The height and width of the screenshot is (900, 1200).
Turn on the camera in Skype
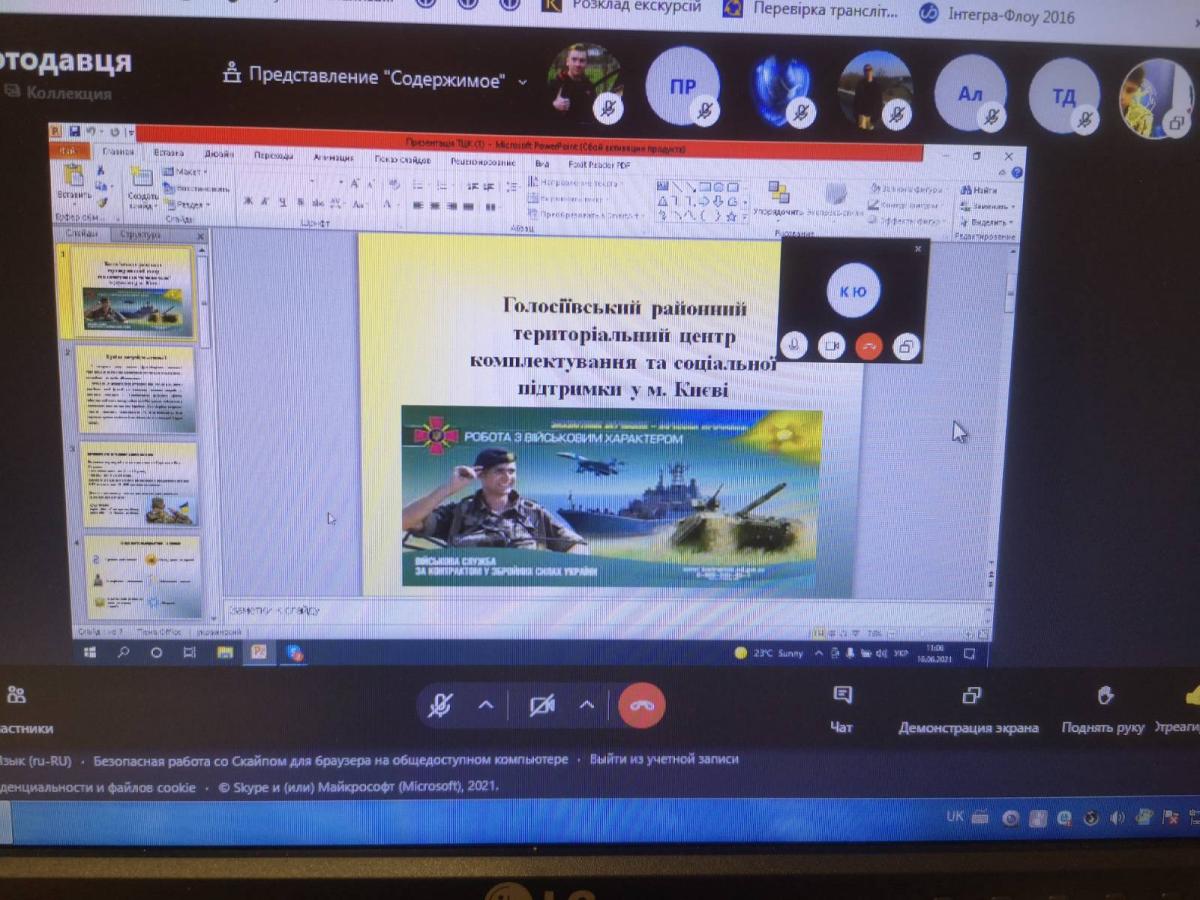[x=542, y=706]
